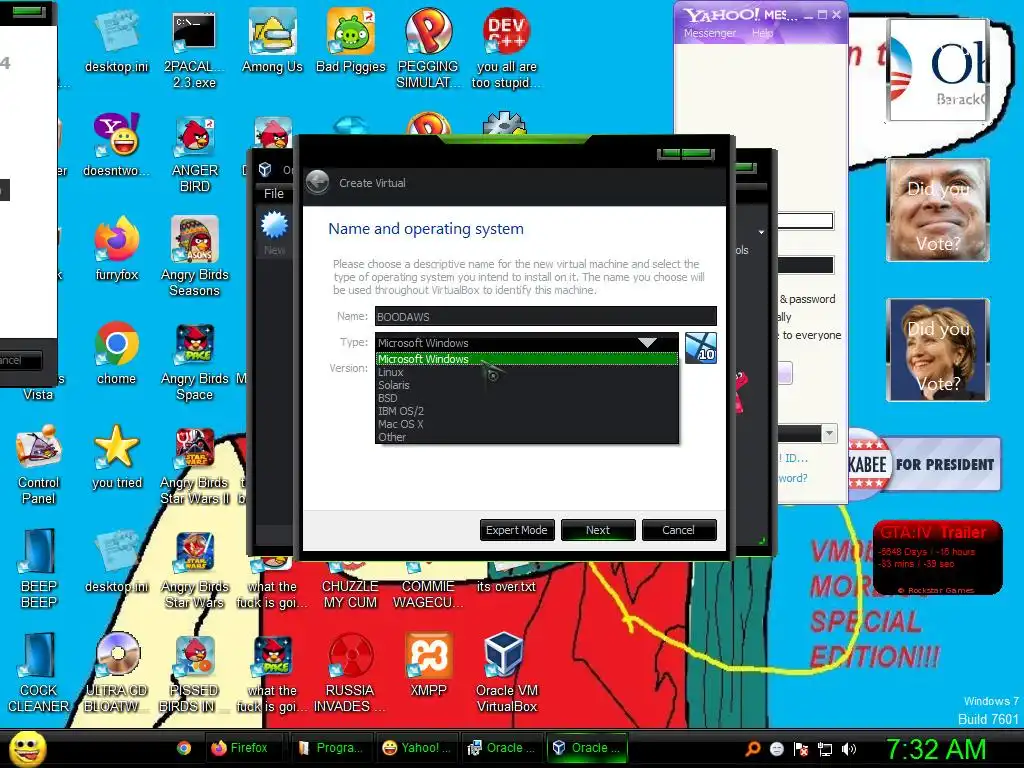Open the volume speaker tray icon
This screenshot has width=1024, height=768.
tap(849, 749)
